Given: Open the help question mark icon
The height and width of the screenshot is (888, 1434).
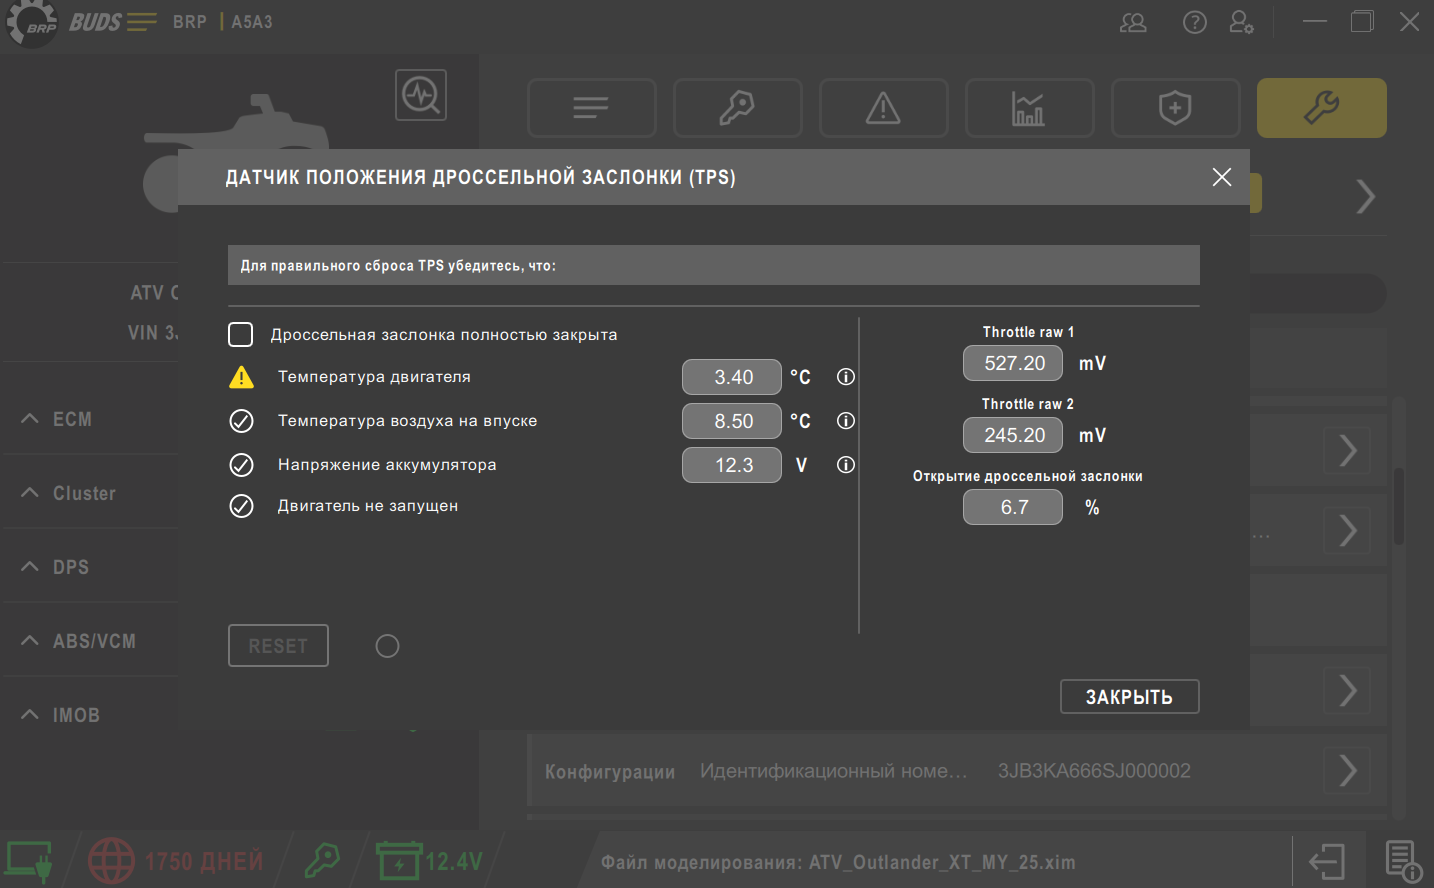Looking at the screenshot, I should tap(1195, 22).
